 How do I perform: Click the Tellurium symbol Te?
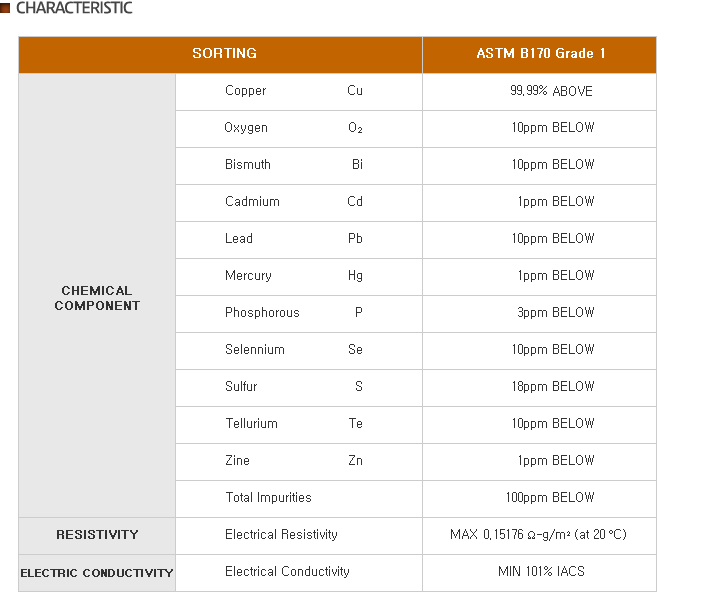[355, 424]
